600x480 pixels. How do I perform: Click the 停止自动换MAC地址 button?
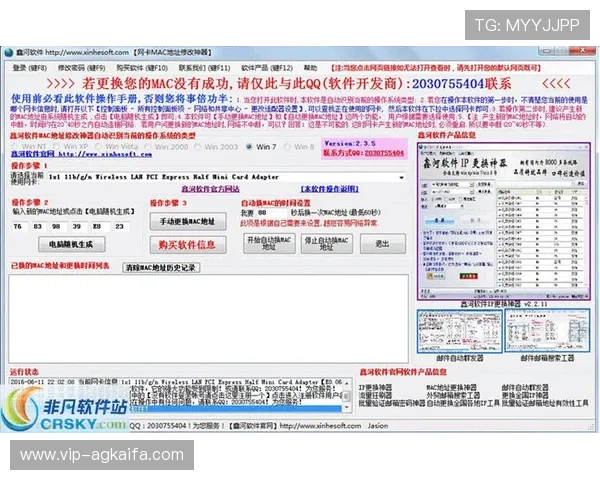tap(326, 243)
